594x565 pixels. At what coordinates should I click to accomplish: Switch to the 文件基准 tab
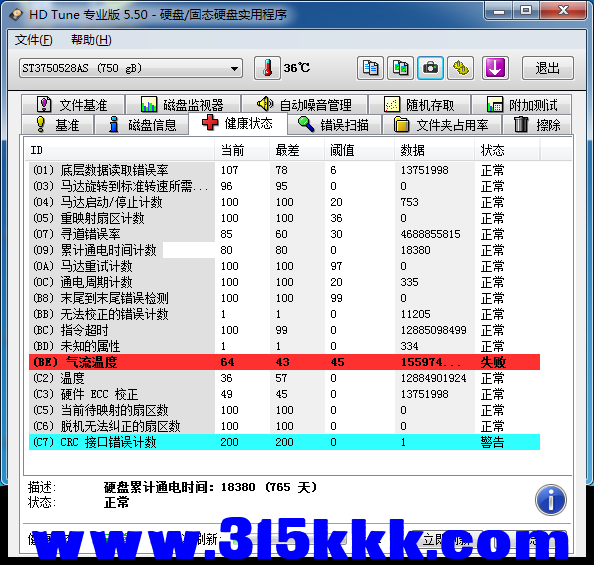73,105
